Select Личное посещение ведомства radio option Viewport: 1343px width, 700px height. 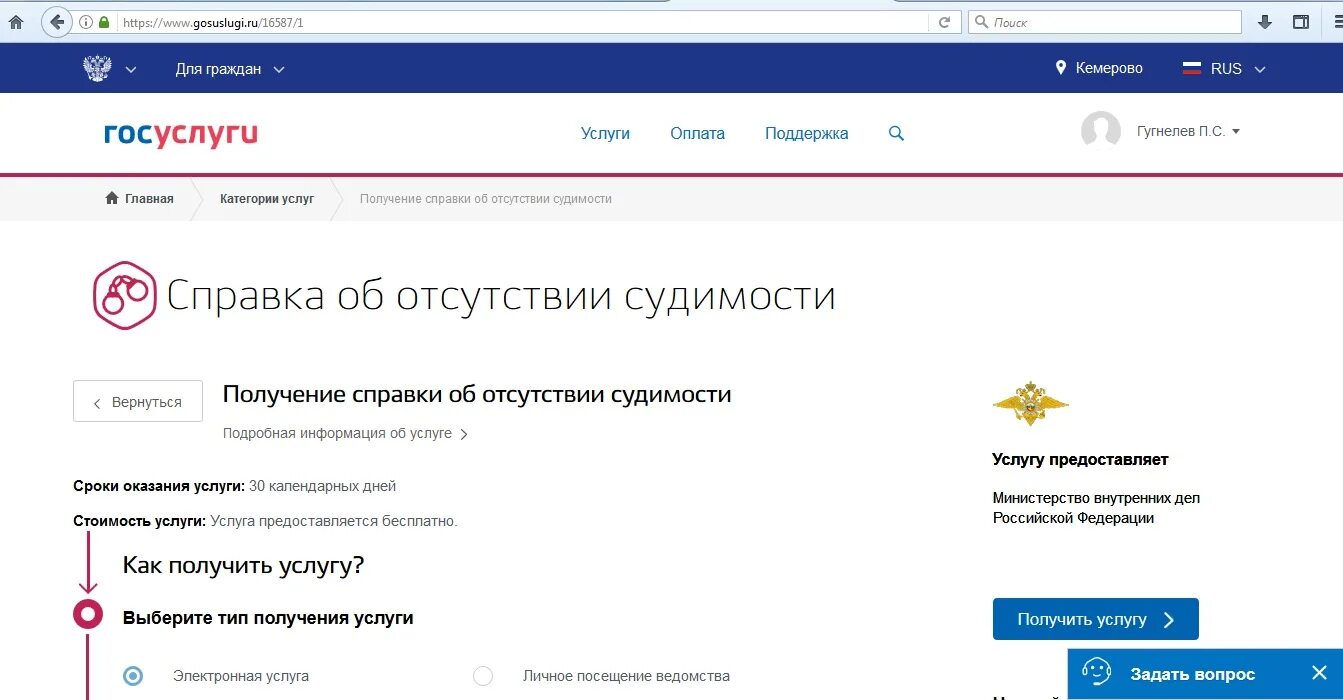click(483, 676)
